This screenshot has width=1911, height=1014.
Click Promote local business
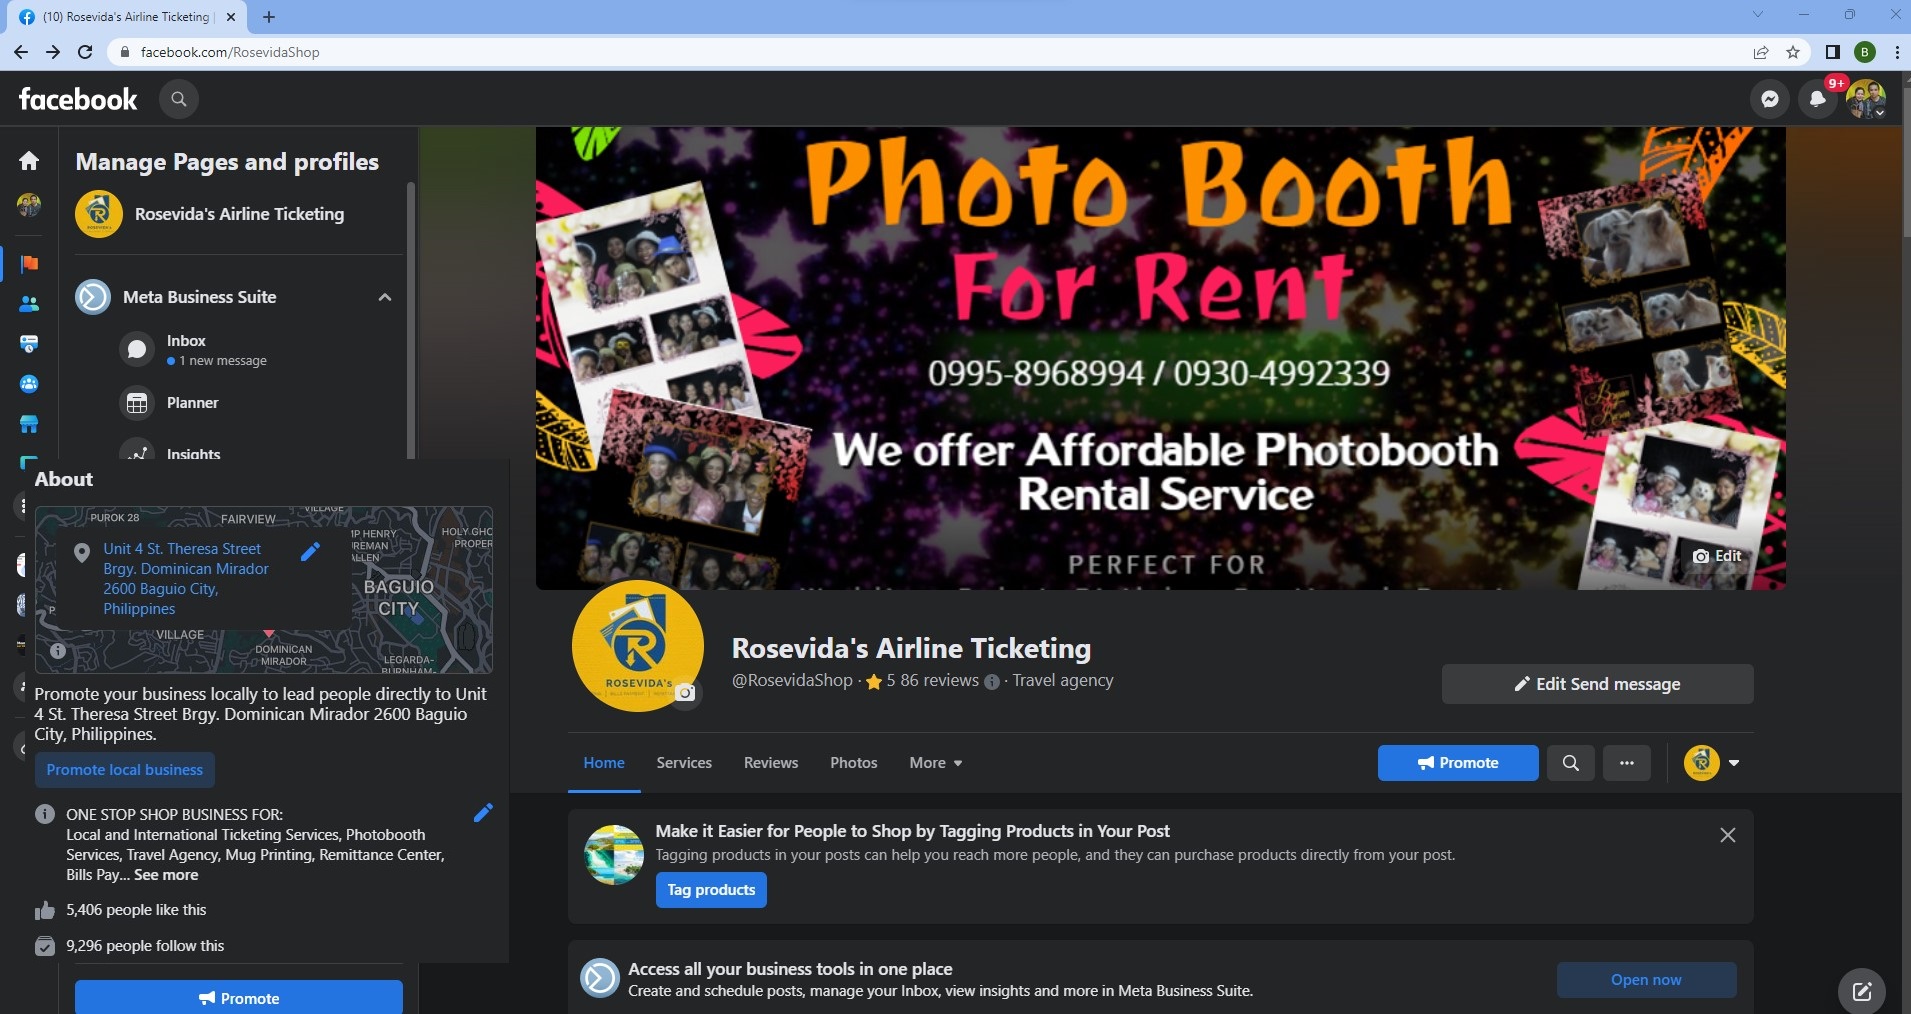(125, 770)
